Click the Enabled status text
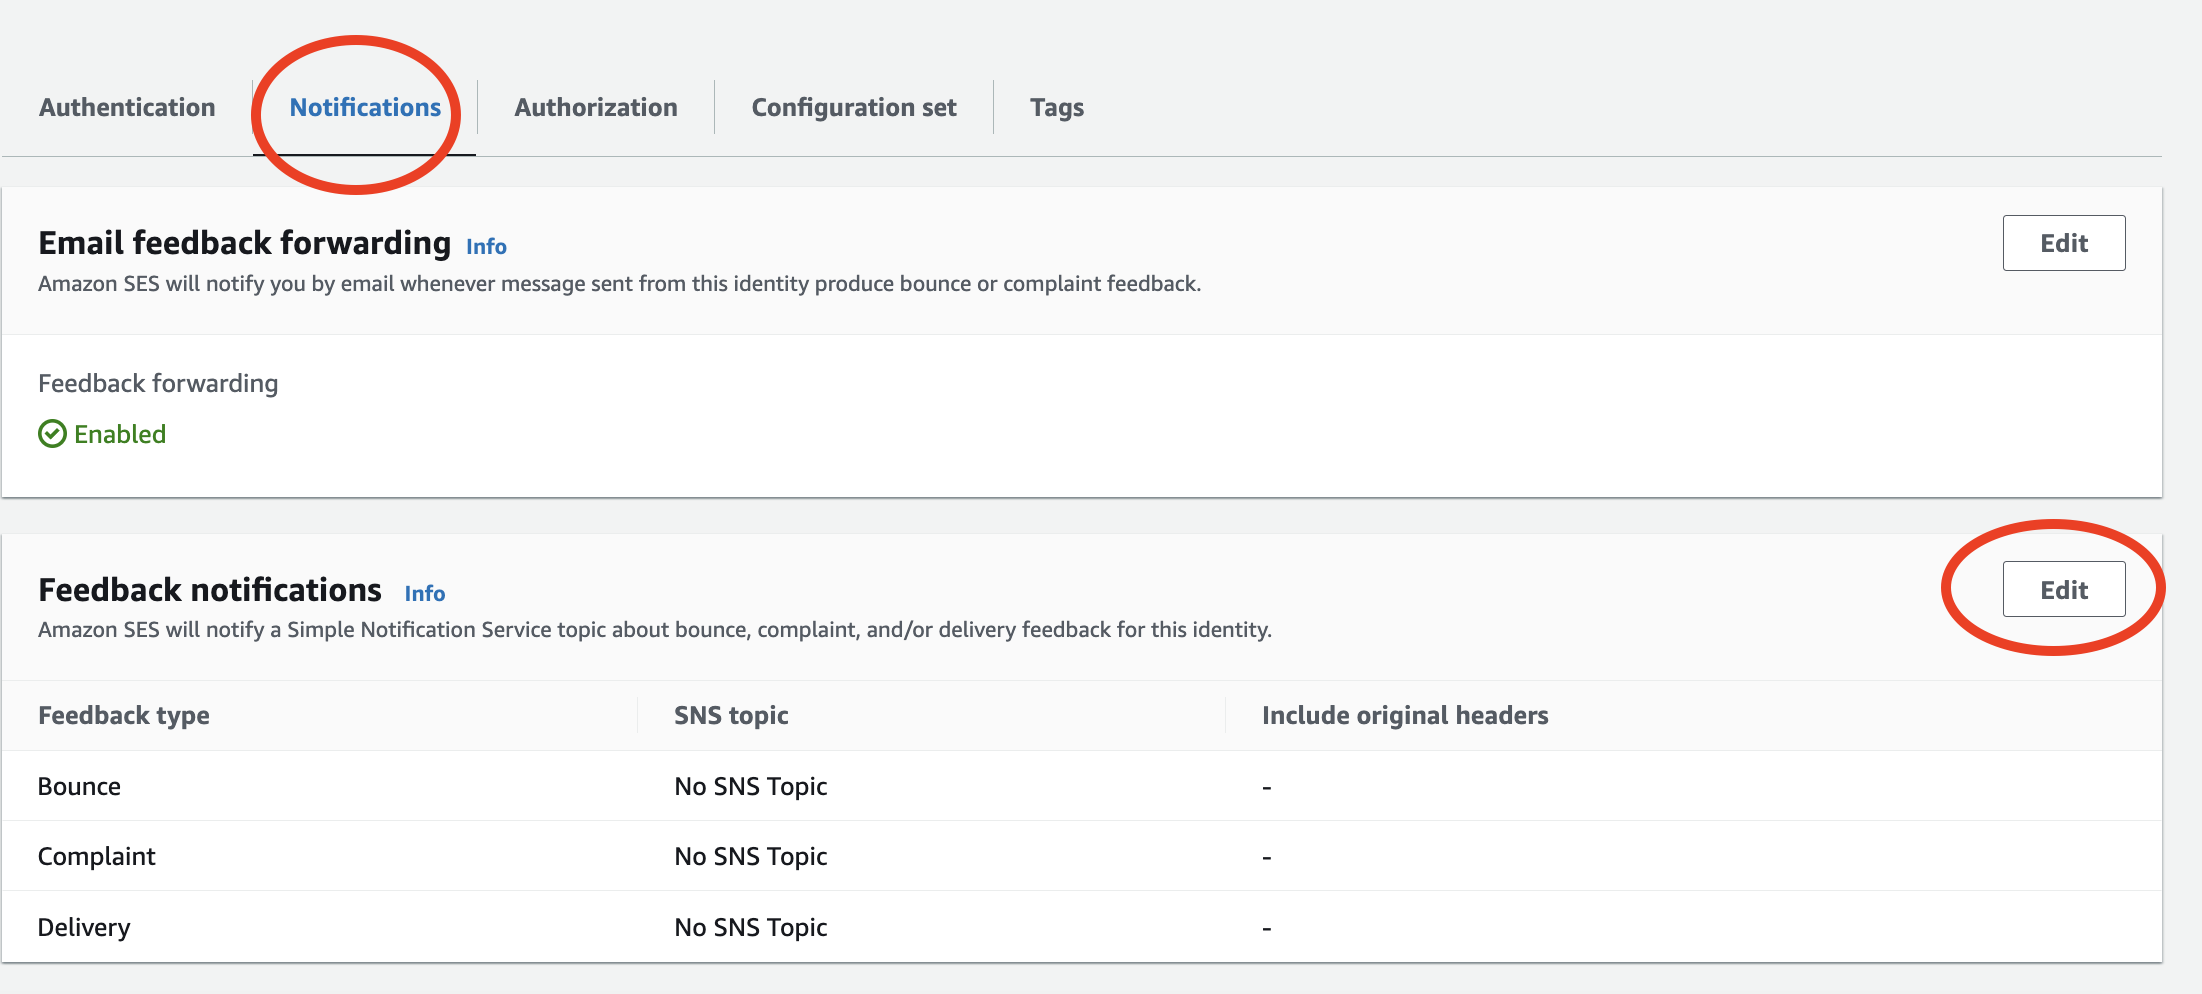2202x994 pixels. pyautogui.click(x=120, y=434)
